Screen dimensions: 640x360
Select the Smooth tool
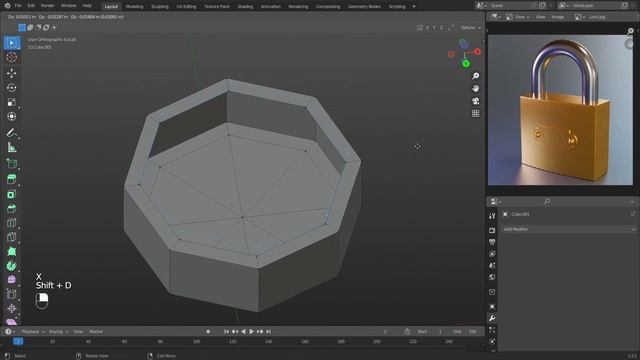pos(12,280)
